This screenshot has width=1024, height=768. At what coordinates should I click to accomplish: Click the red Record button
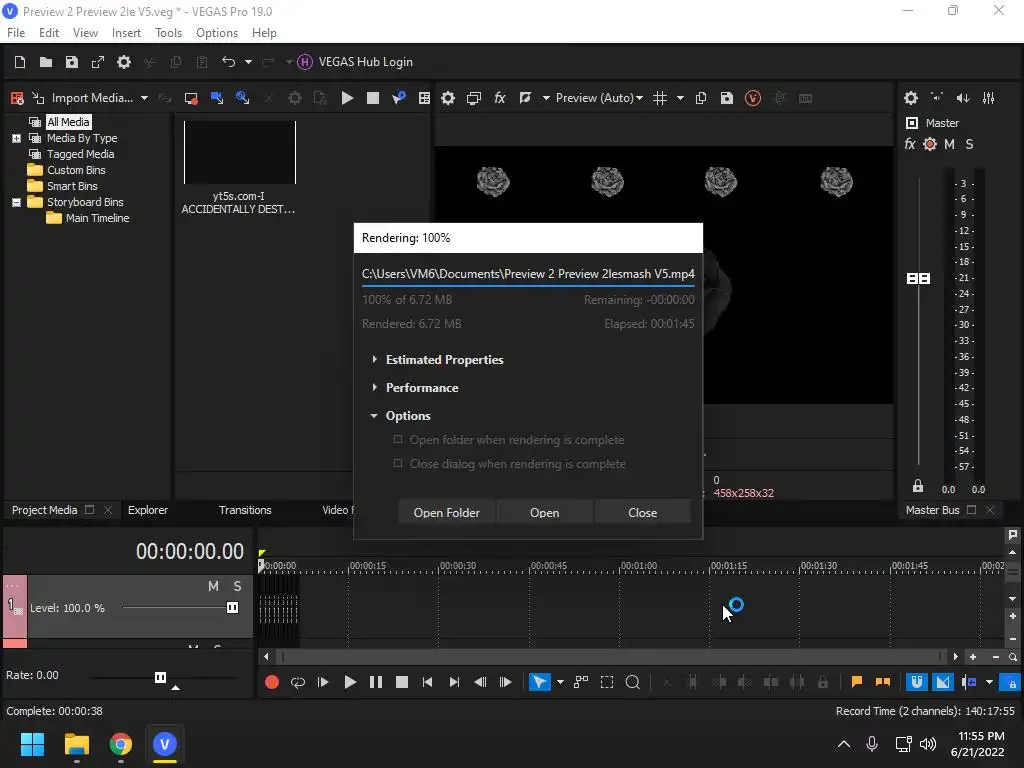tap(272, 682)
